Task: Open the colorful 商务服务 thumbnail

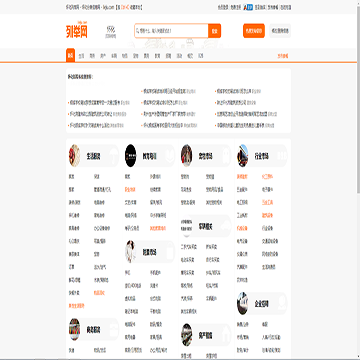Action: (74, 330)
